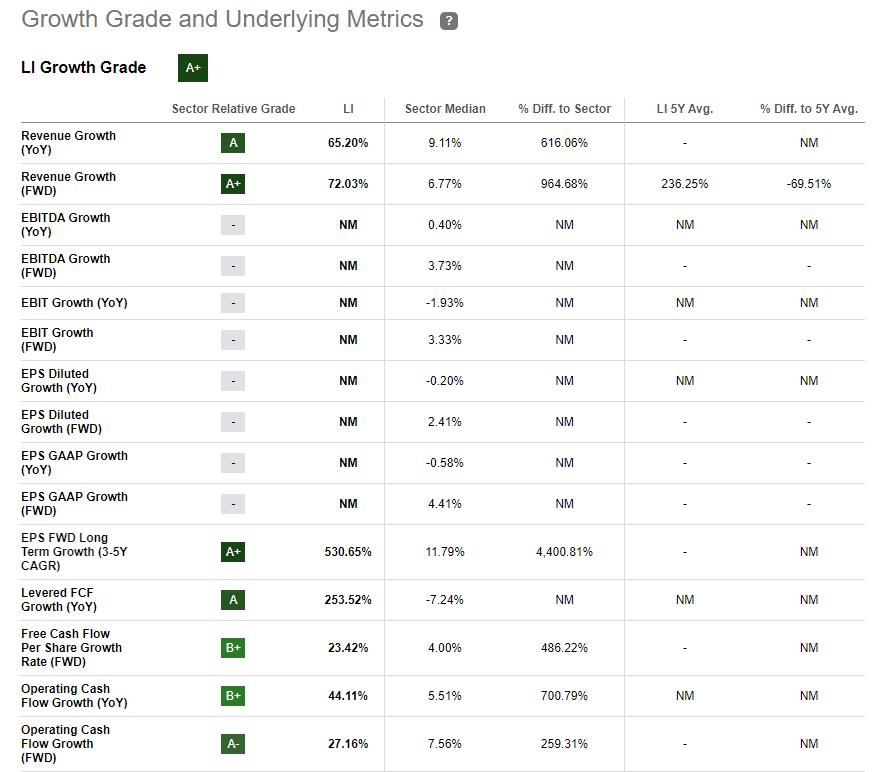This screenshot has width=874, height=772.
Task: Select the 27.16% LI value
Action: coord(348,744)
